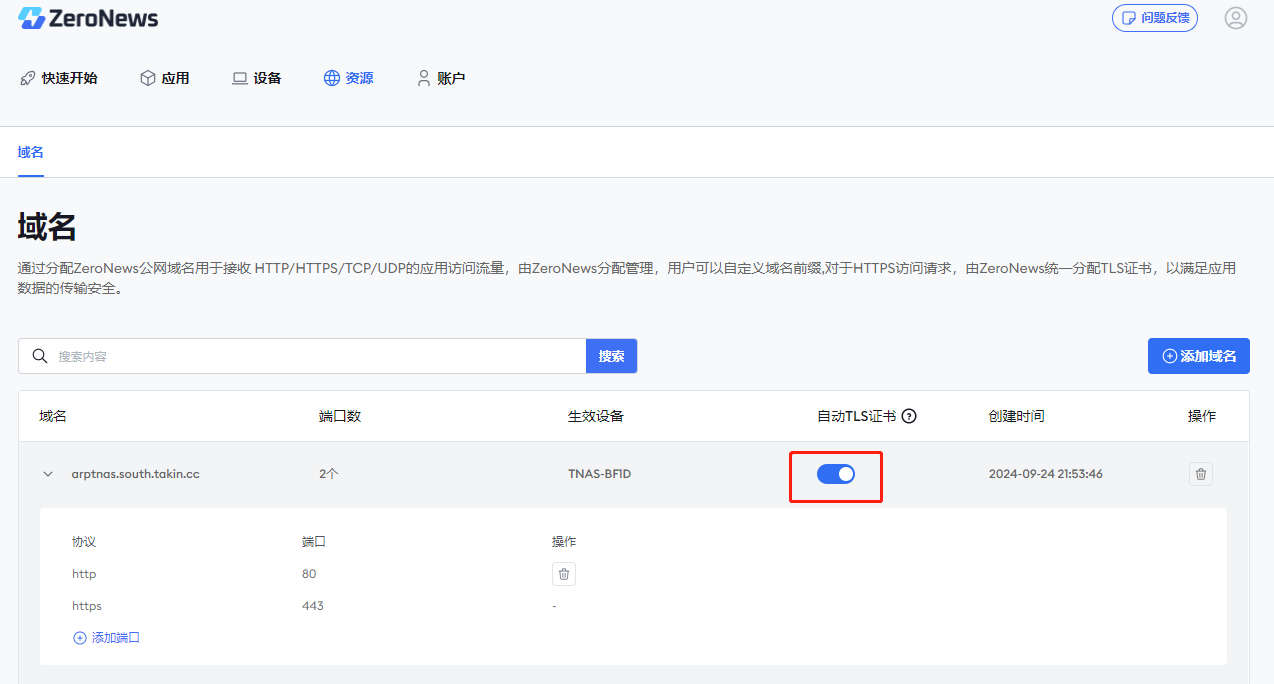The height and width of the screenshot is (684, 1274).
Task: Open the 快速开始 menu item
Action: tap(59, 78)
